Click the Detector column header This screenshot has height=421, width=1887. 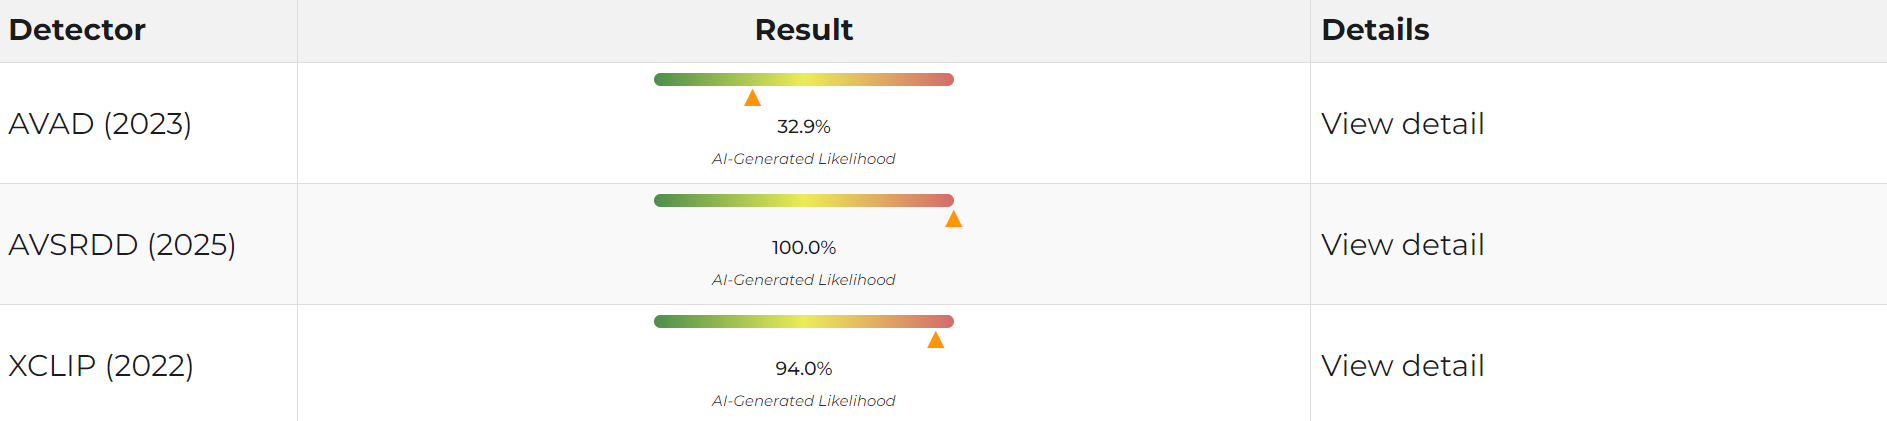pyautogui.click(x=77, y=30)
